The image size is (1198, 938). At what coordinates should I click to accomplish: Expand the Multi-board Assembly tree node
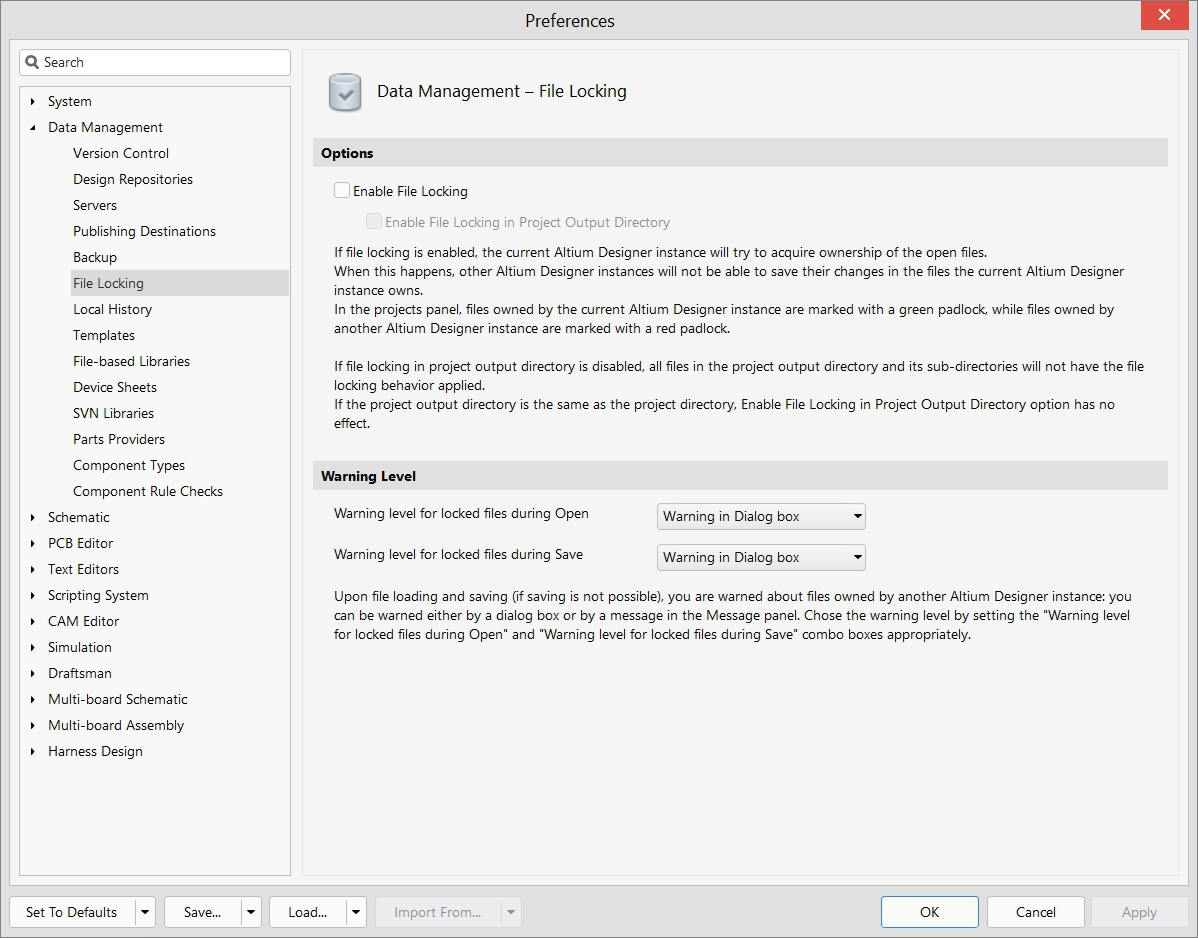click(x=32, y=725)
